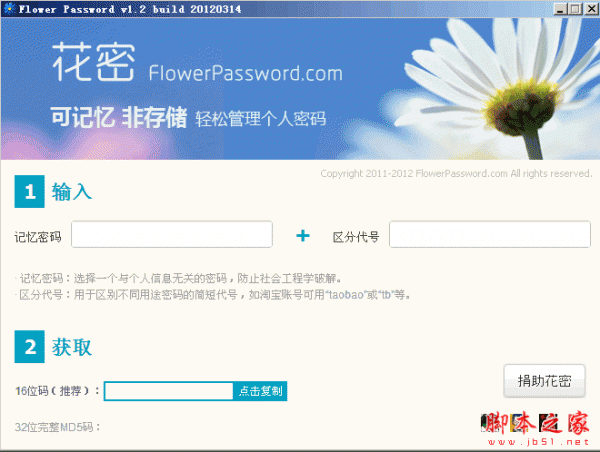Viewport: 600px width, 452px height.
Task: Close the Flower Password window
Action: [591, 9]
